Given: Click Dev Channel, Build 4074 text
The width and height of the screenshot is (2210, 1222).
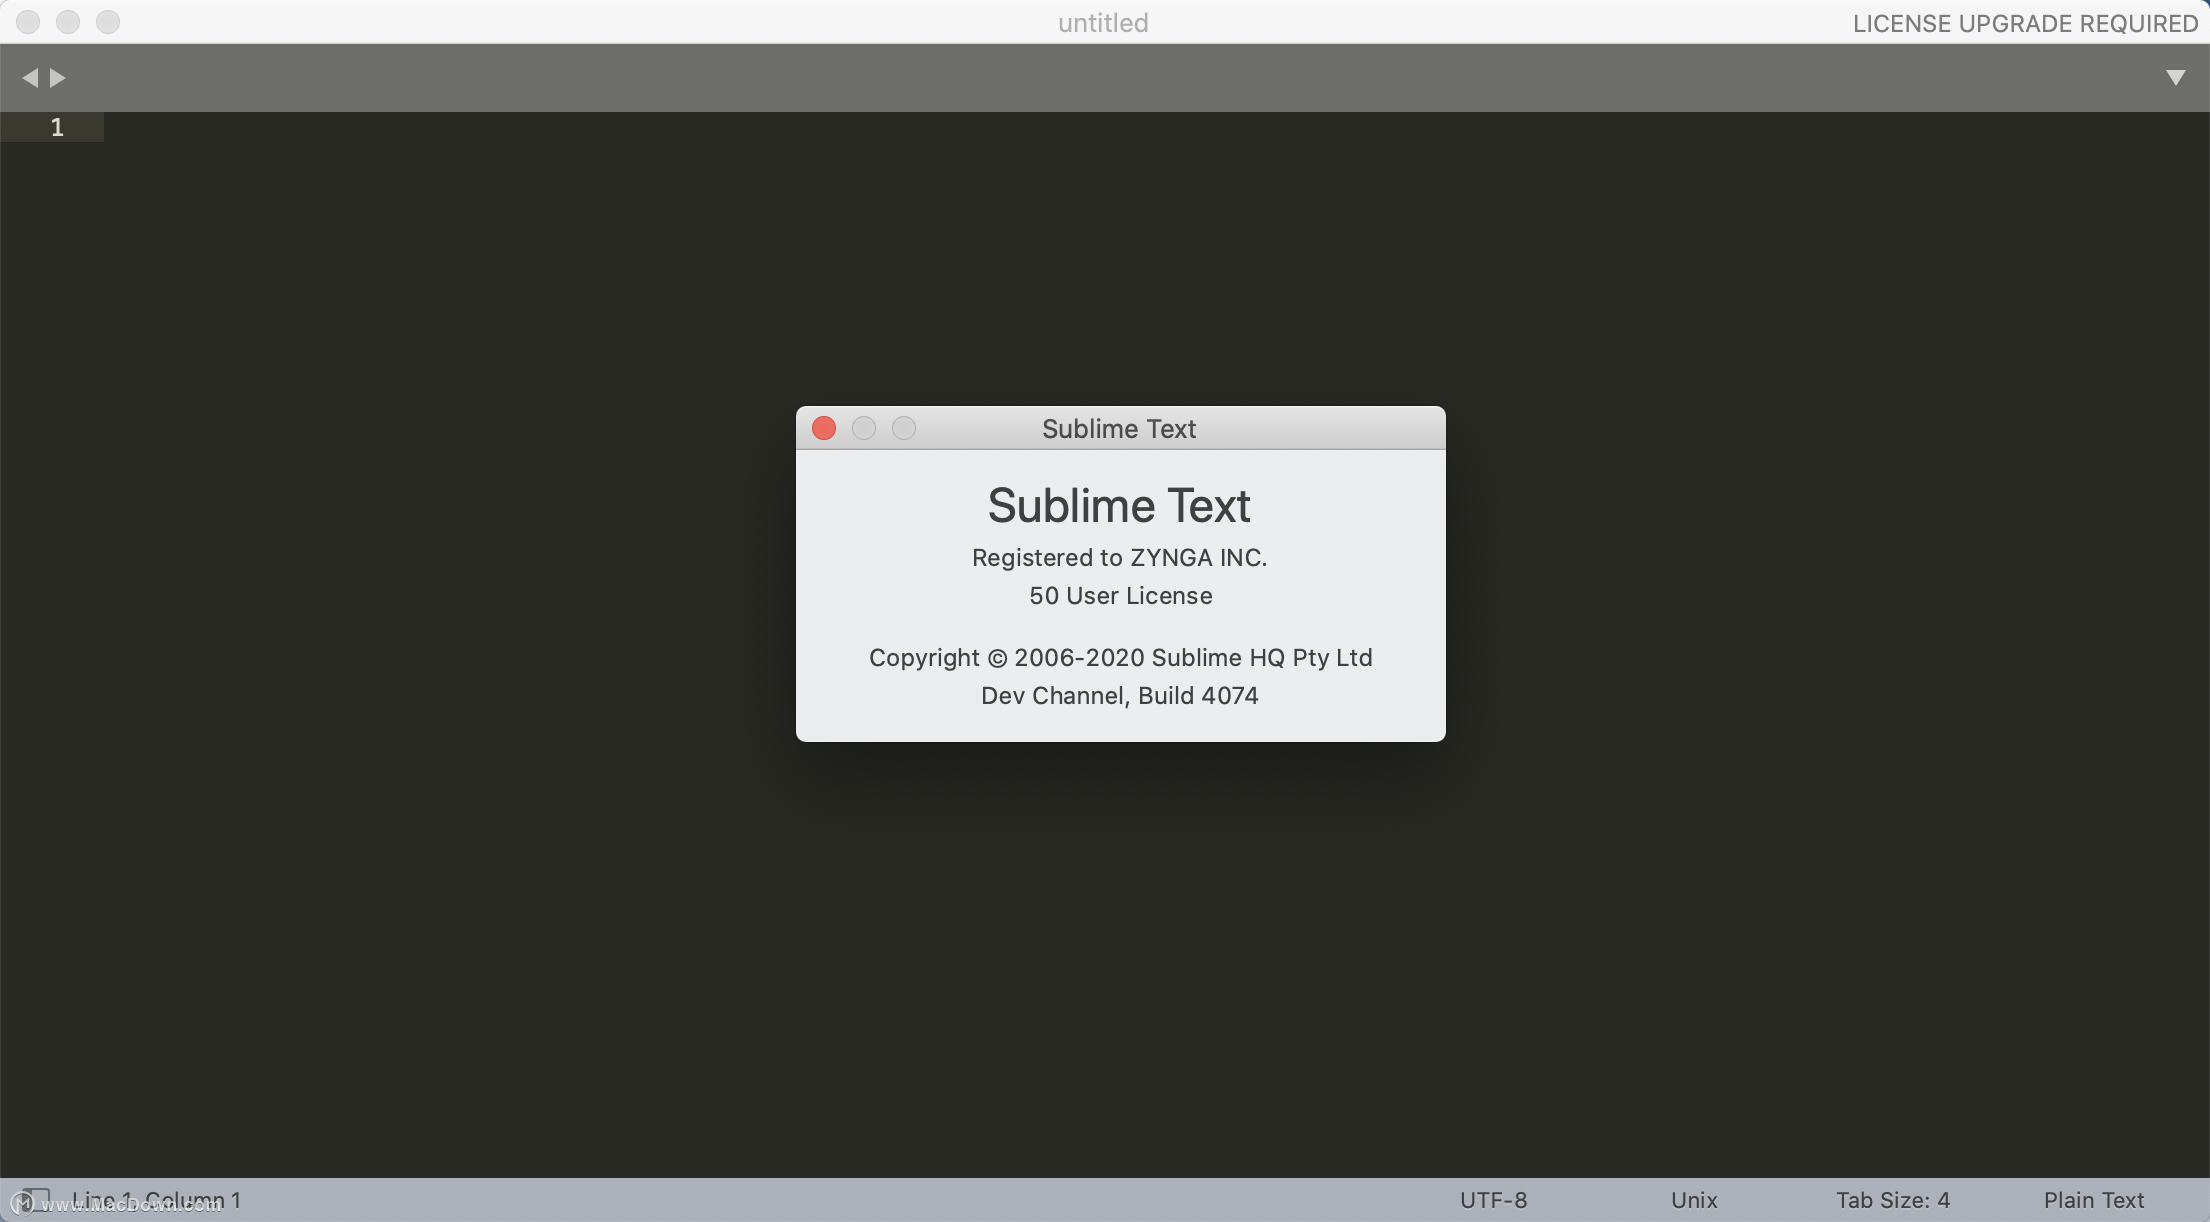Looking at the screenshot, I should 1120,695.
